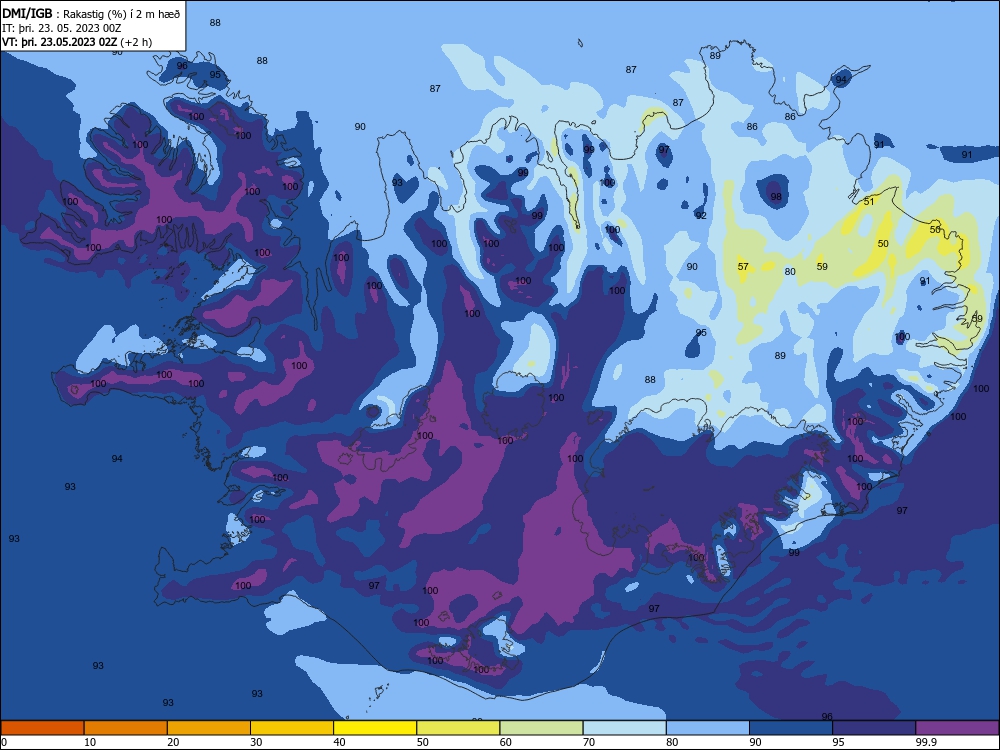Click the '0' label at the legend start
Screen dimensions: 1000x750
pos(4,742)
